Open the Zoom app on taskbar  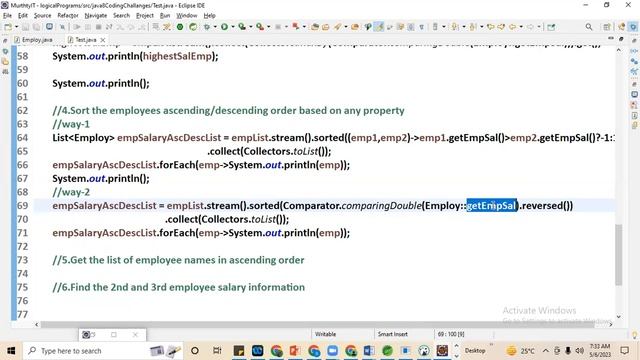332,351
